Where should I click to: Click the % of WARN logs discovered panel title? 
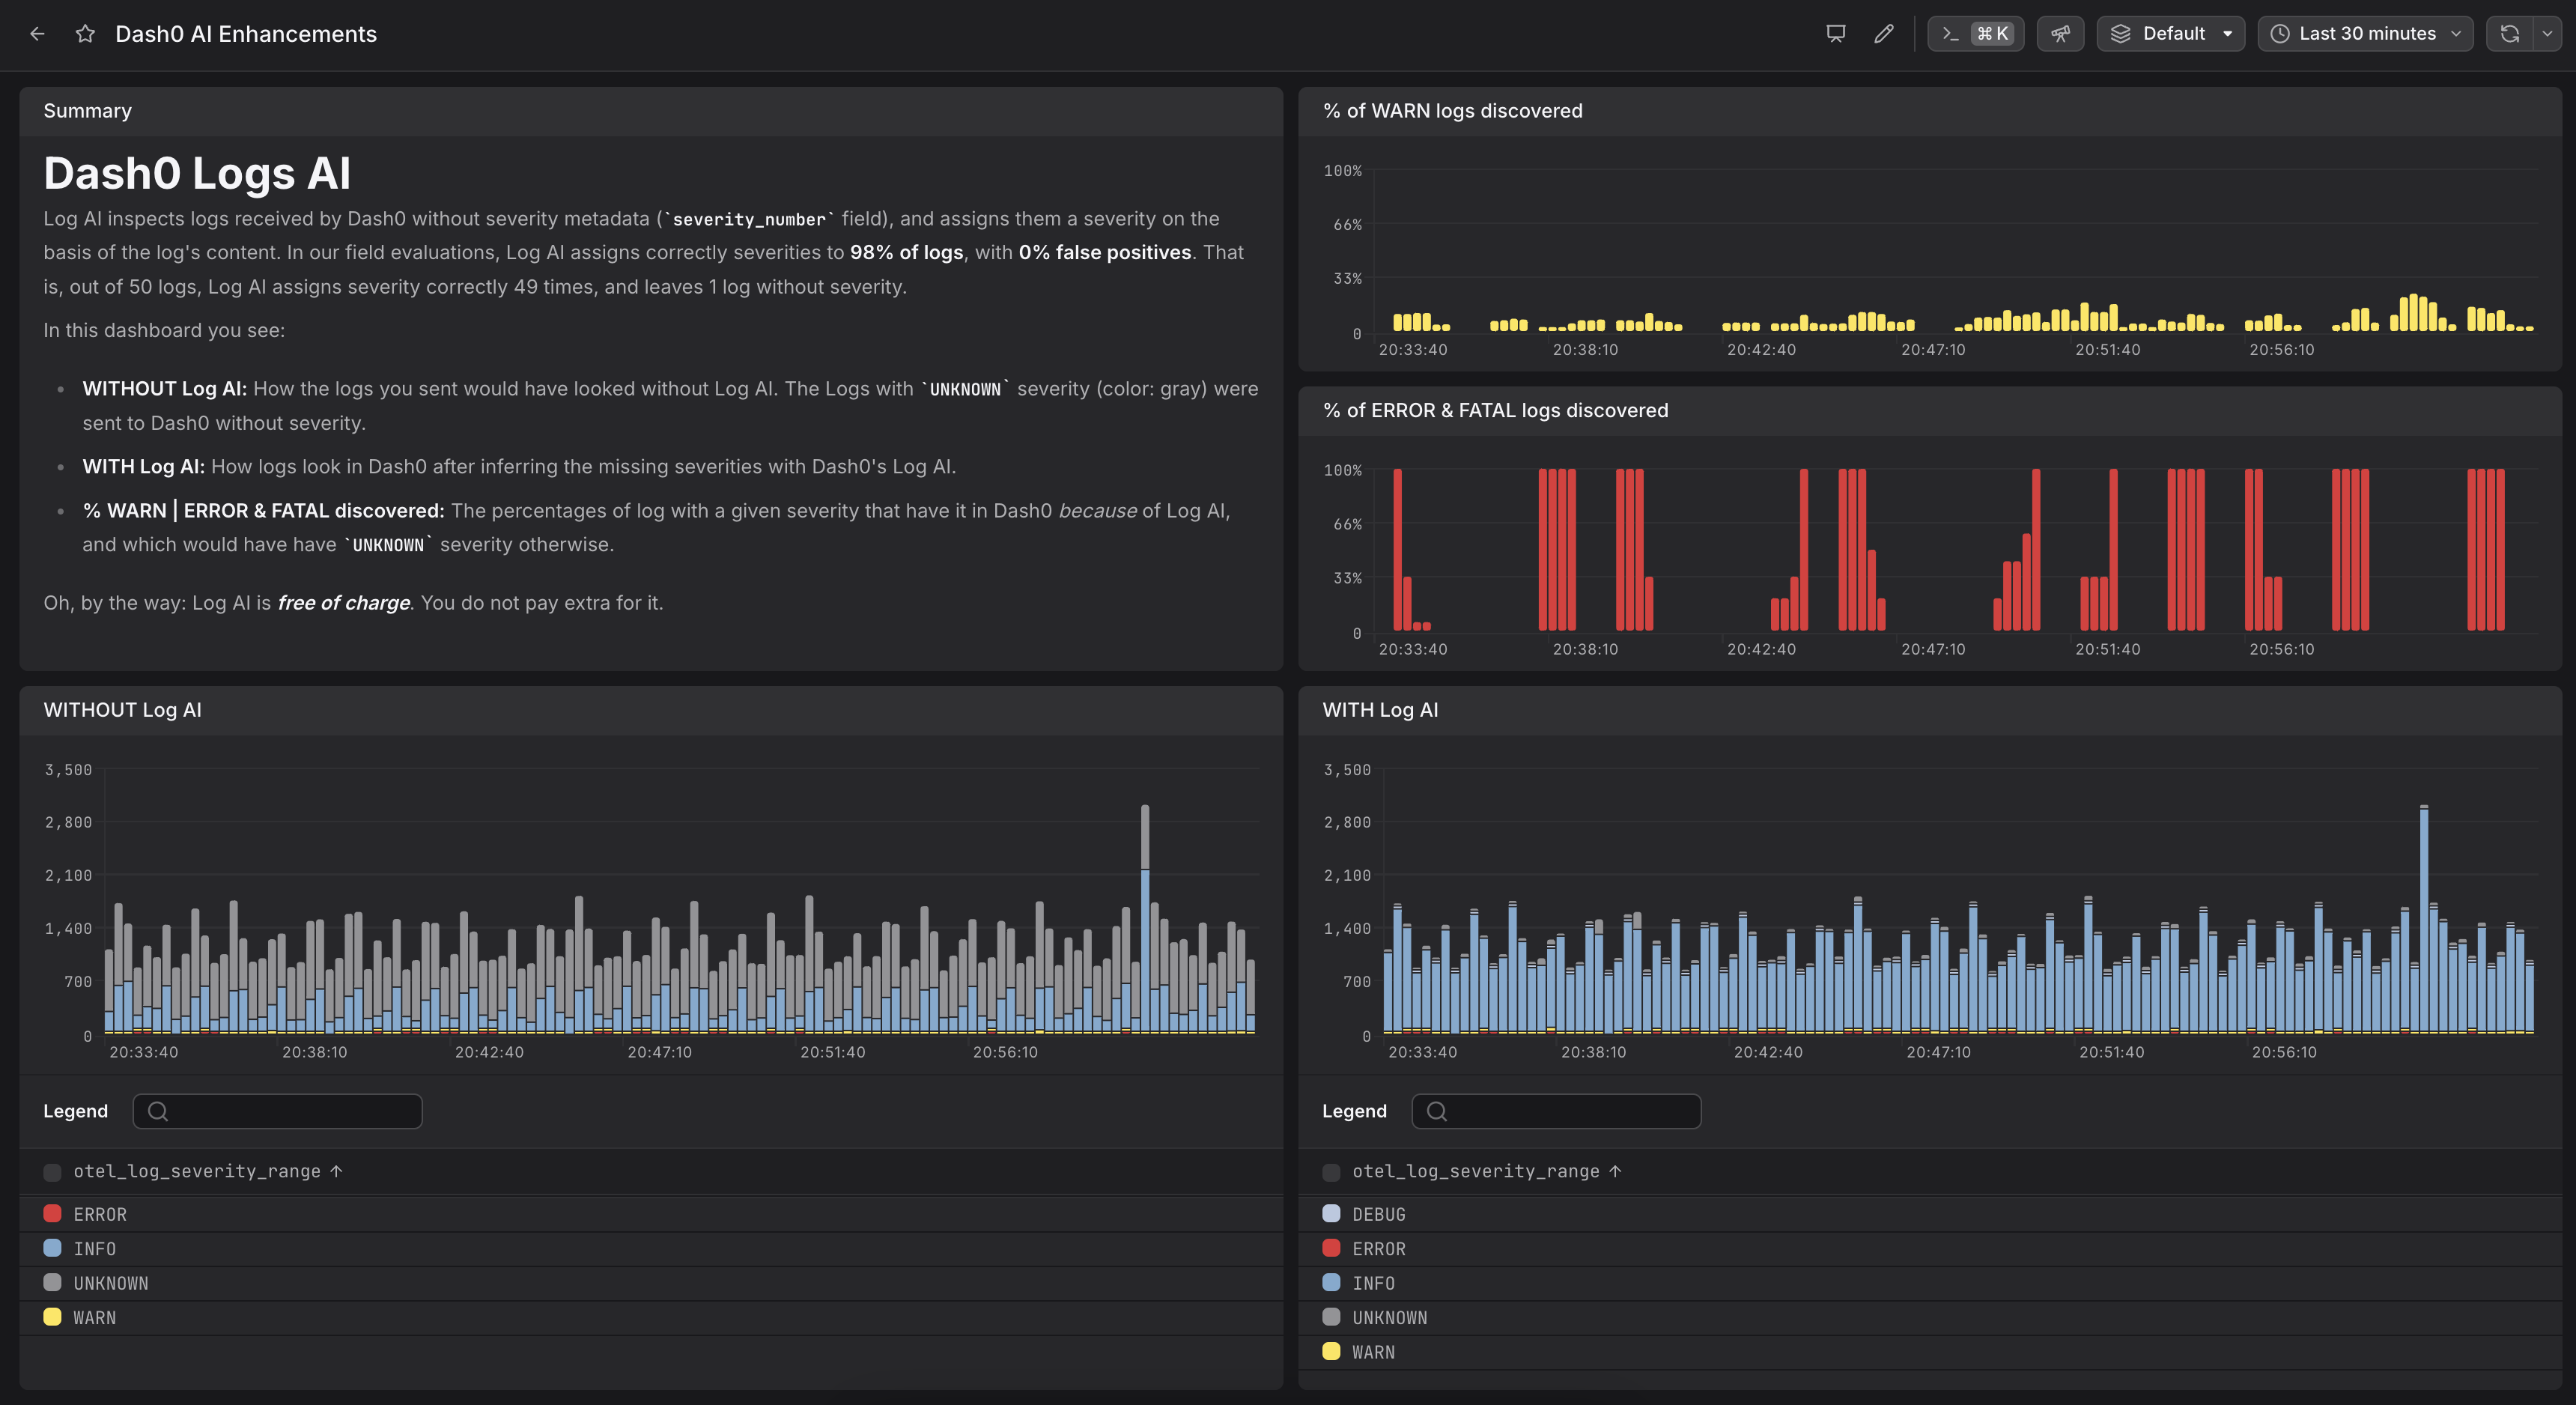tap(1452, 111)
